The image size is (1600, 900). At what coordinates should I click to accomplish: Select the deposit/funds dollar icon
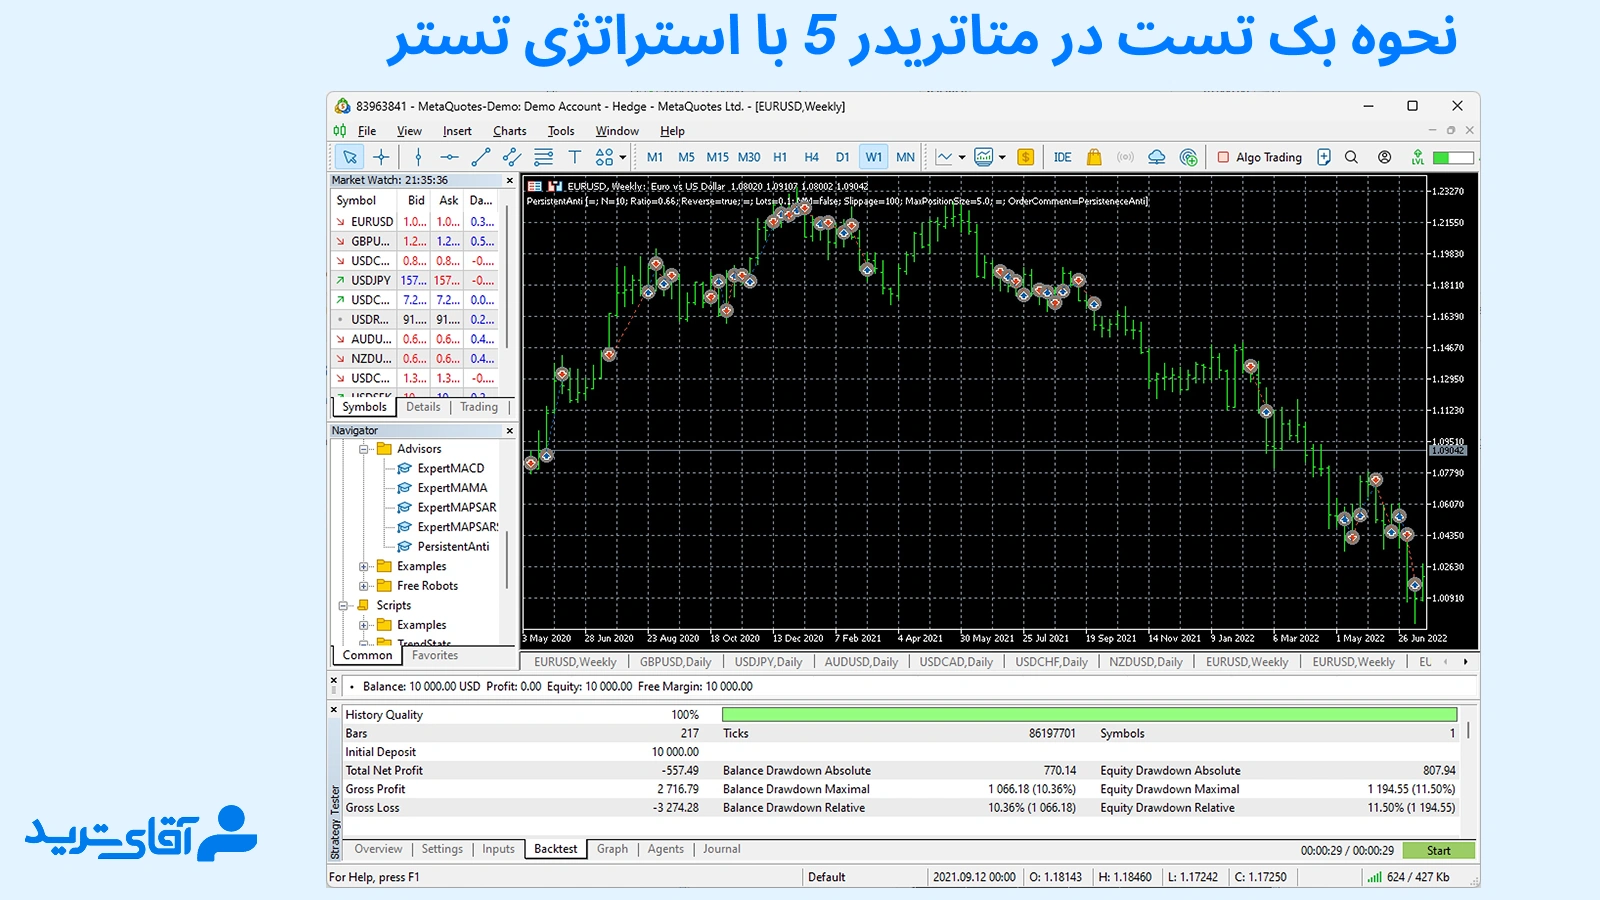coord(1024,157)
